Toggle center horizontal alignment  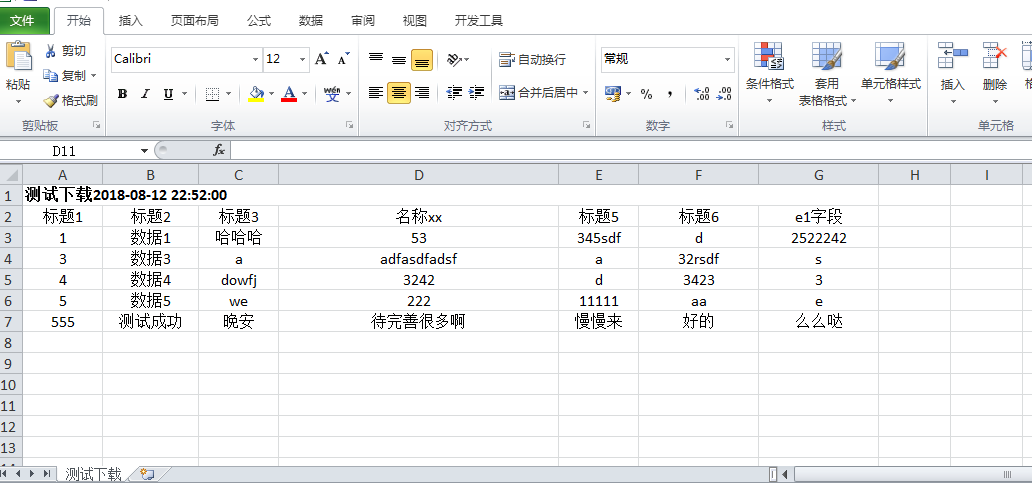pyautogui.click(x=399, y=93)
